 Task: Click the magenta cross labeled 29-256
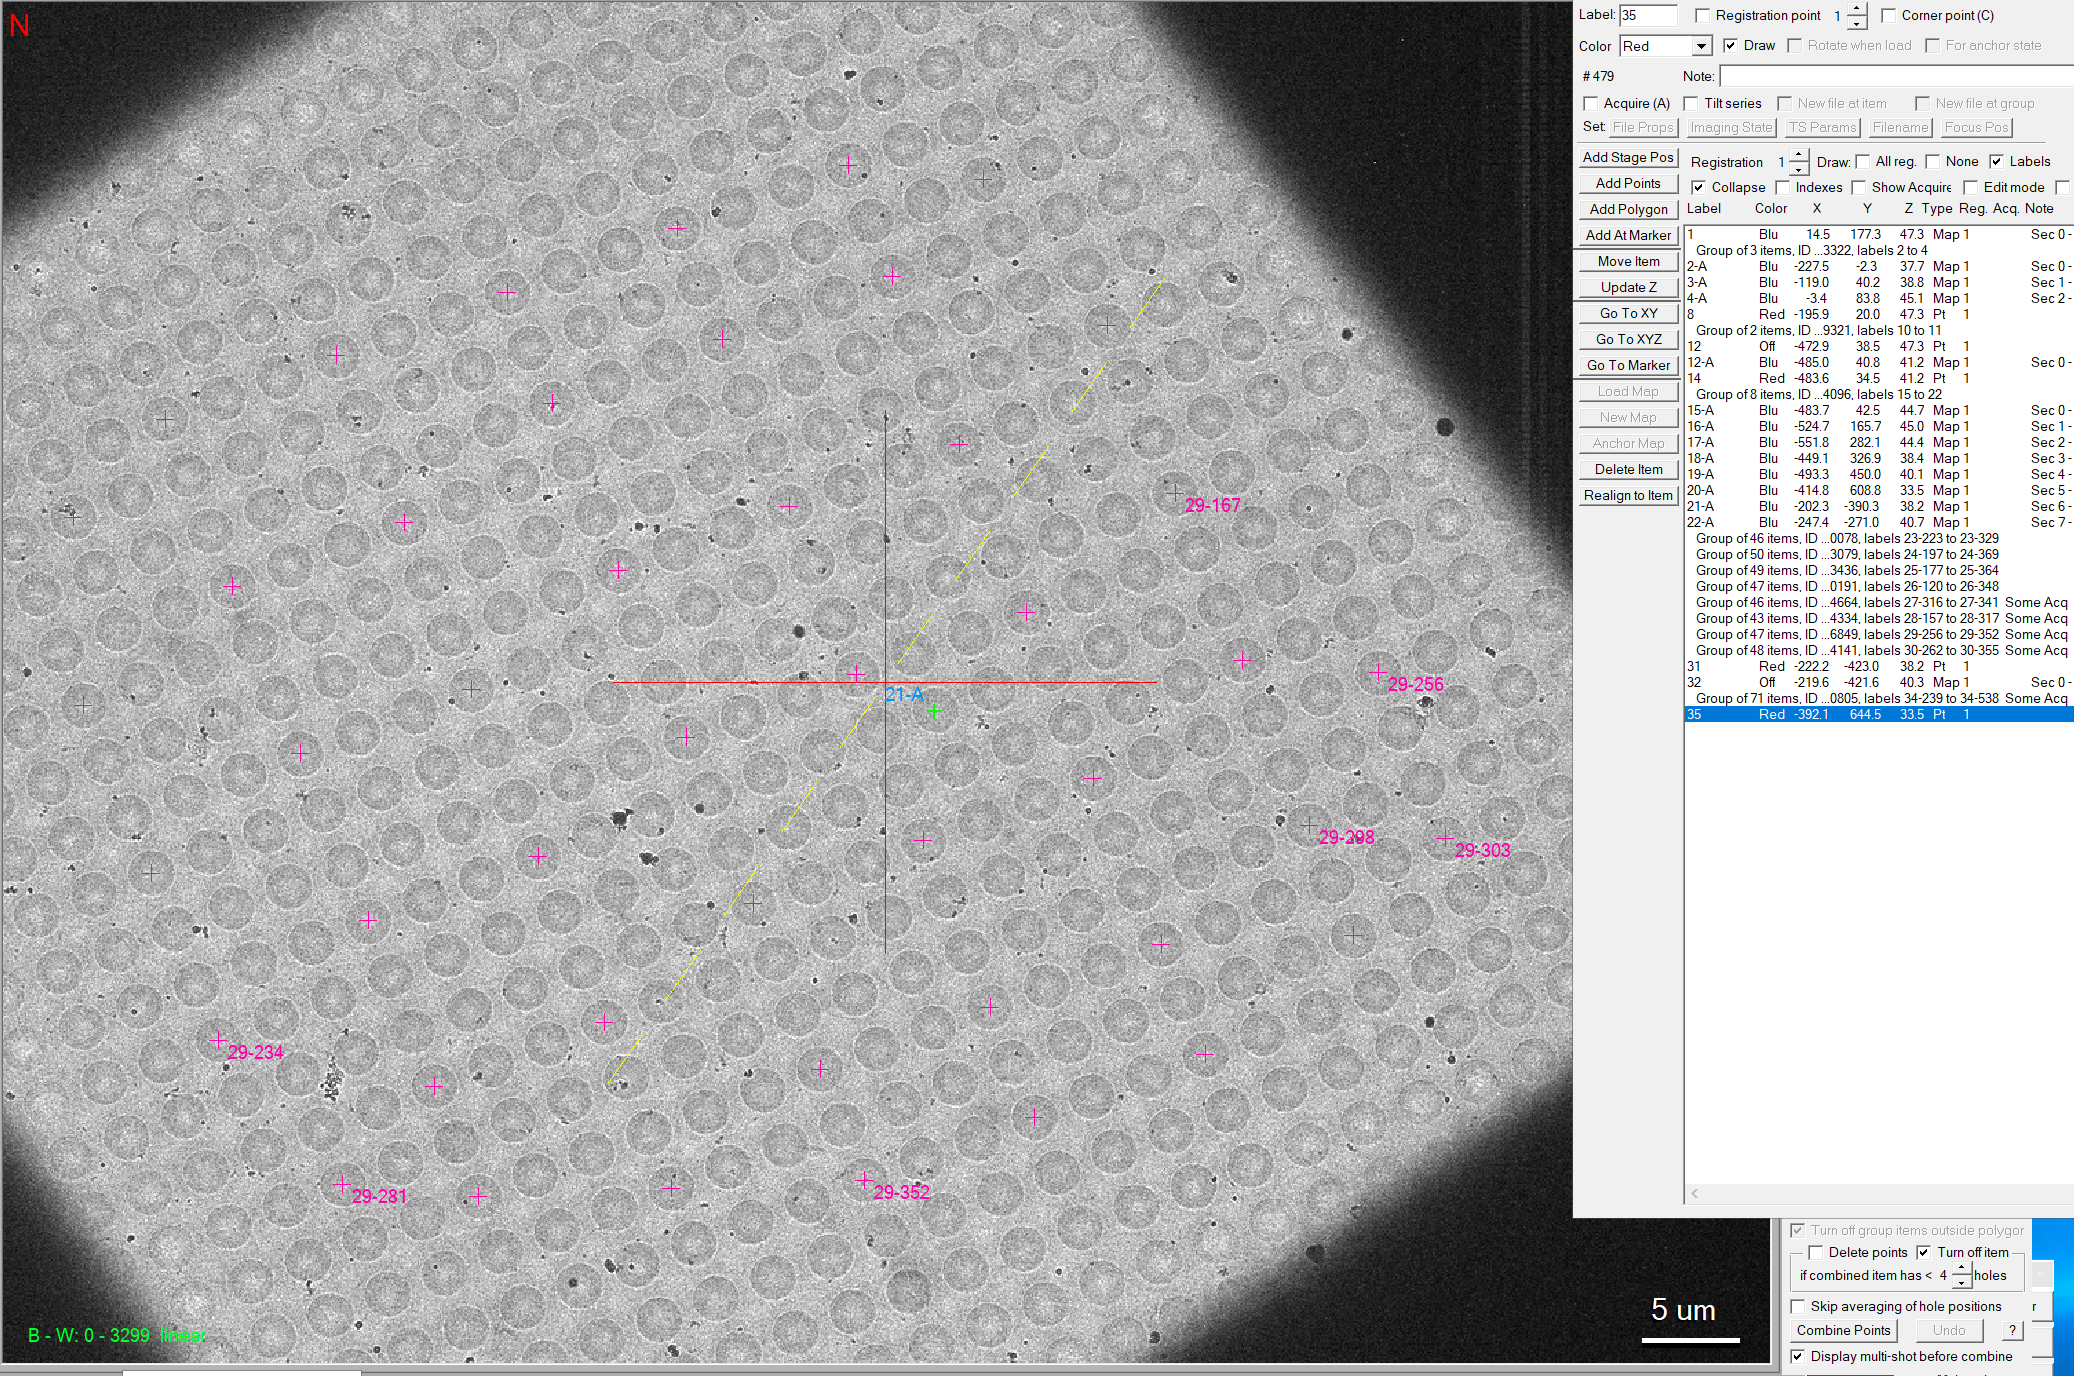(1378, 672)
